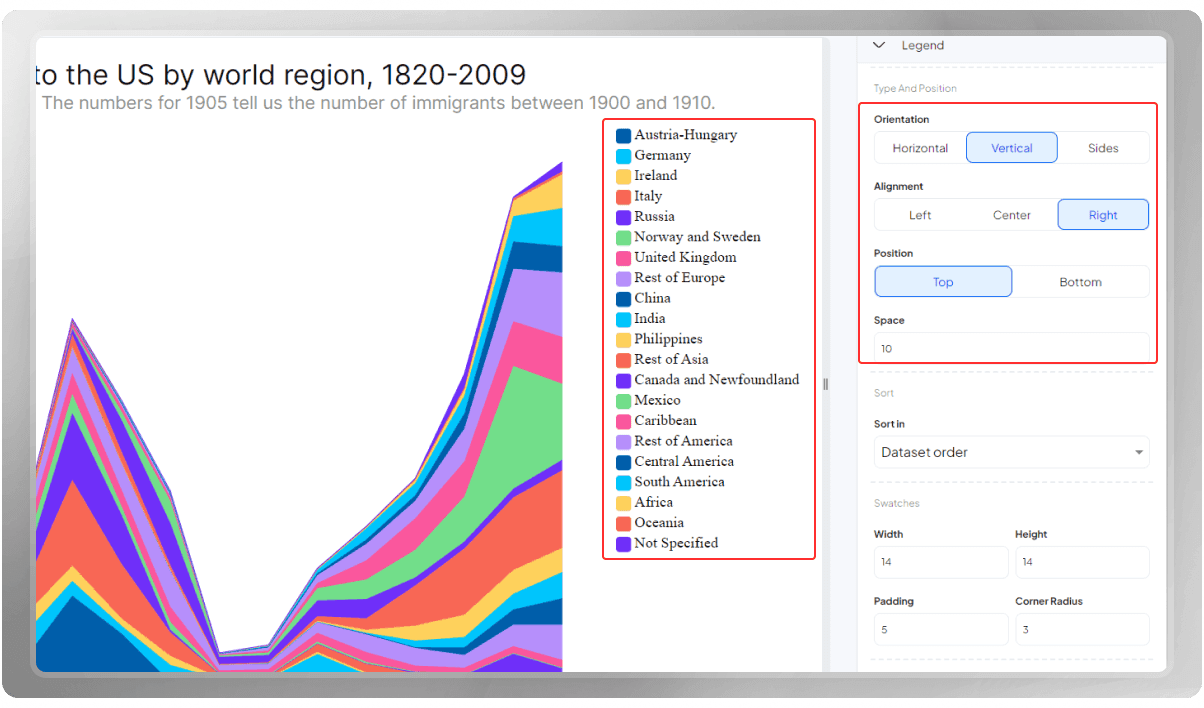Collapse the Legend section chevron
The width and height of the screenshot is (1204, 708).
[x=879, y=45]
